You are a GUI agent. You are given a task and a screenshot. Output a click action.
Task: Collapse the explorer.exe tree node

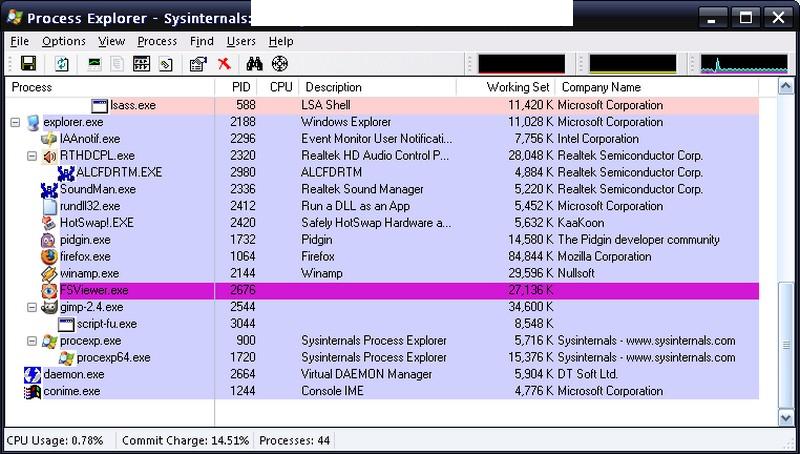coord(15,122)
